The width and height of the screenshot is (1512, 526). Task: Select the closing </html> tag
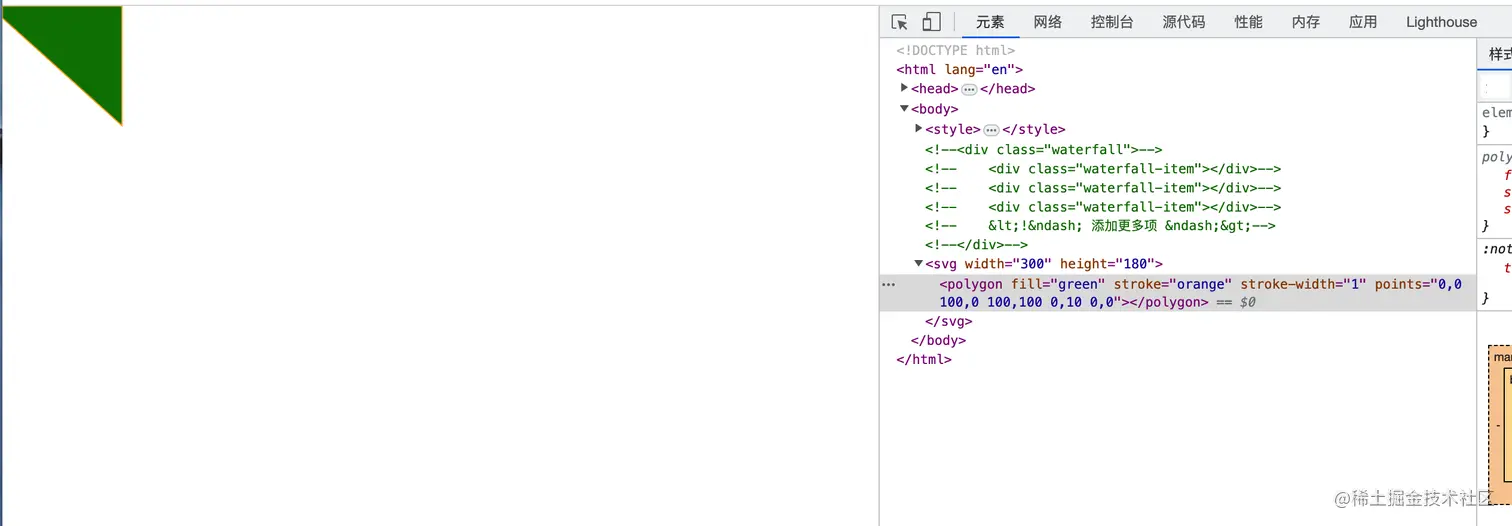pos(924,360)
